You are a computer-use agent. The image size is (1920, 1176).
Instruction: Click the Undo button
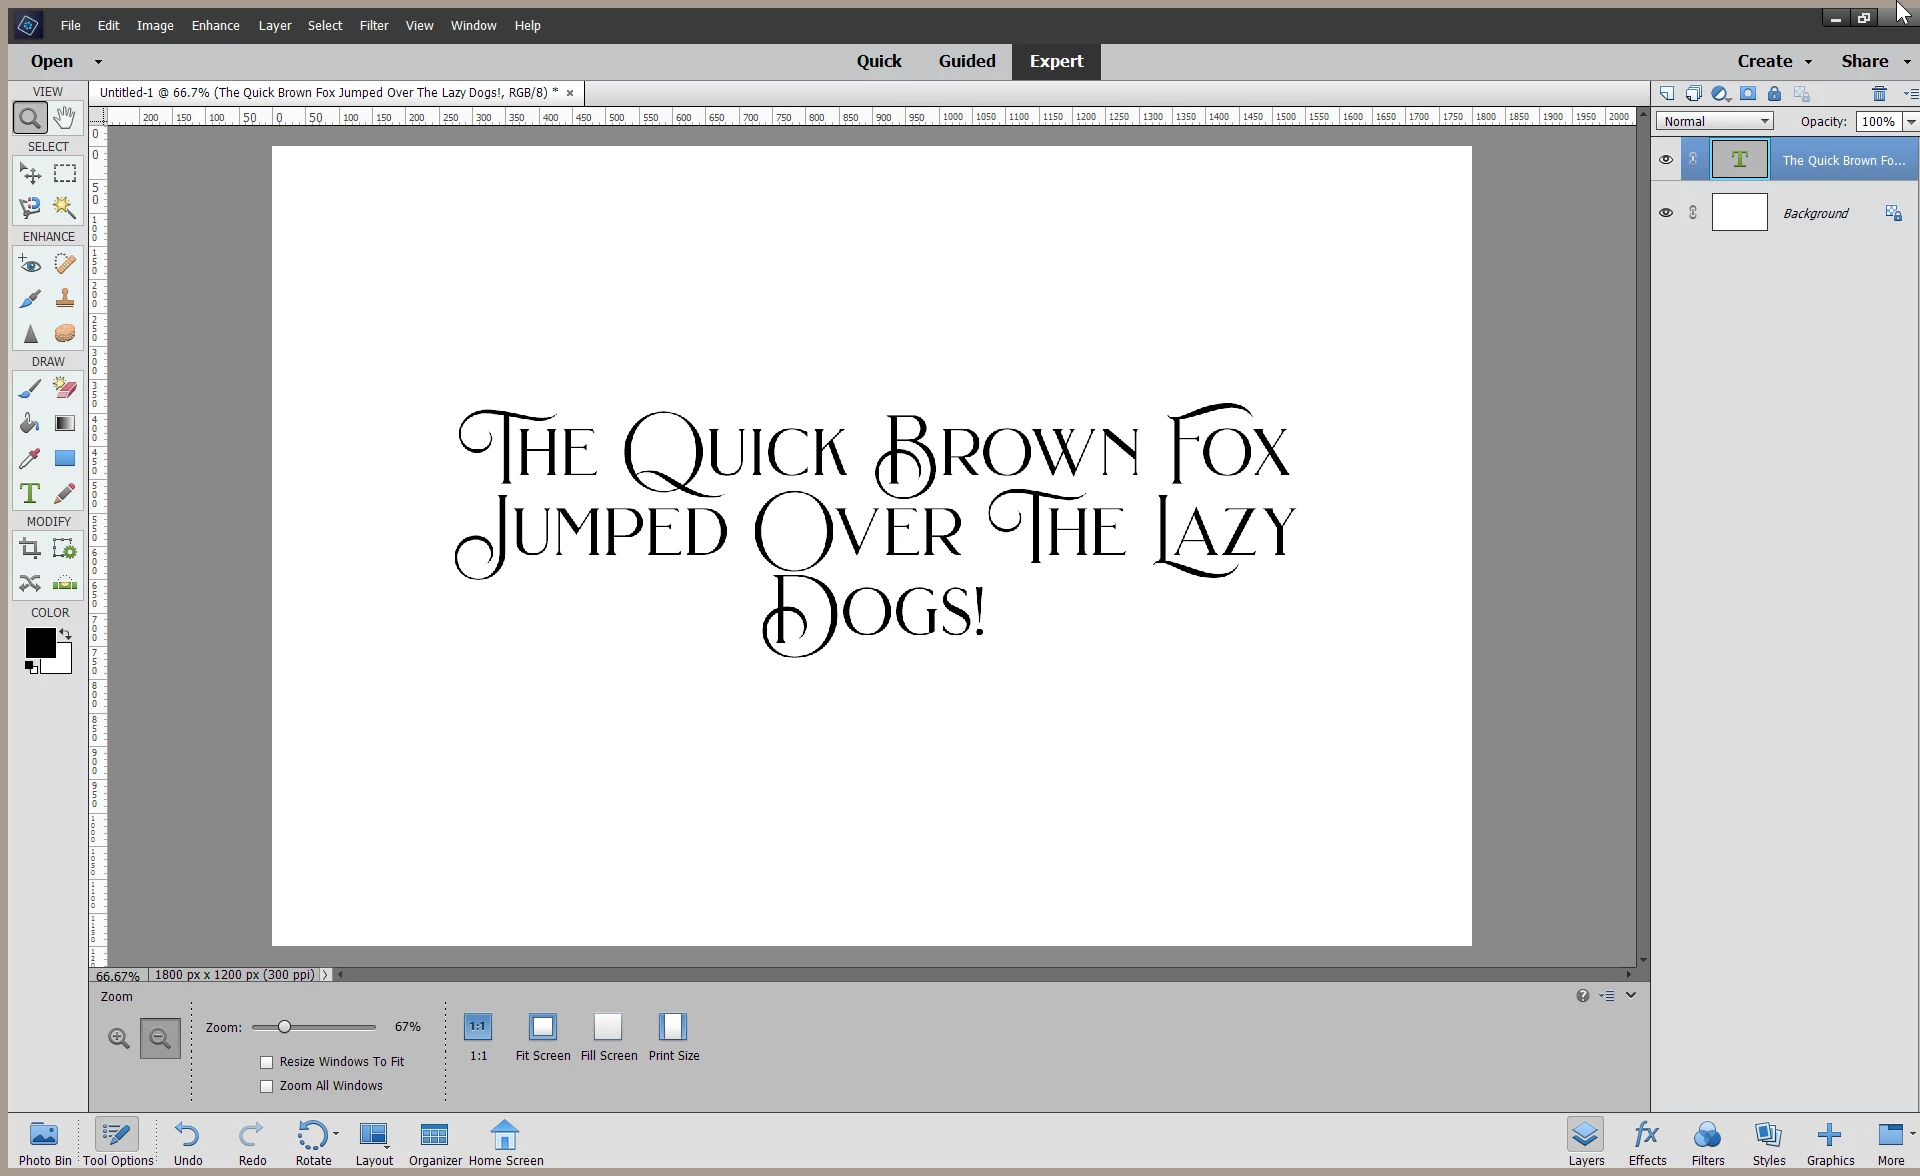(187, 1142)
